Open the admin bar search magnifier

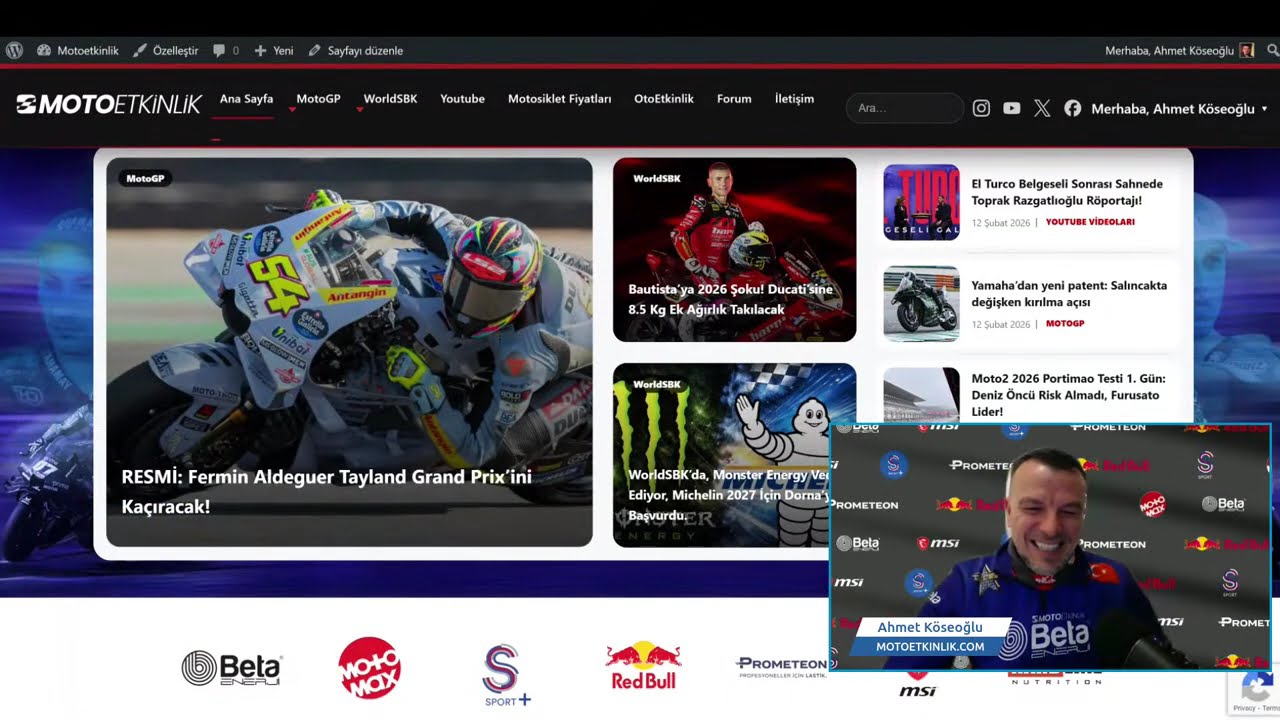point(1272,50)
